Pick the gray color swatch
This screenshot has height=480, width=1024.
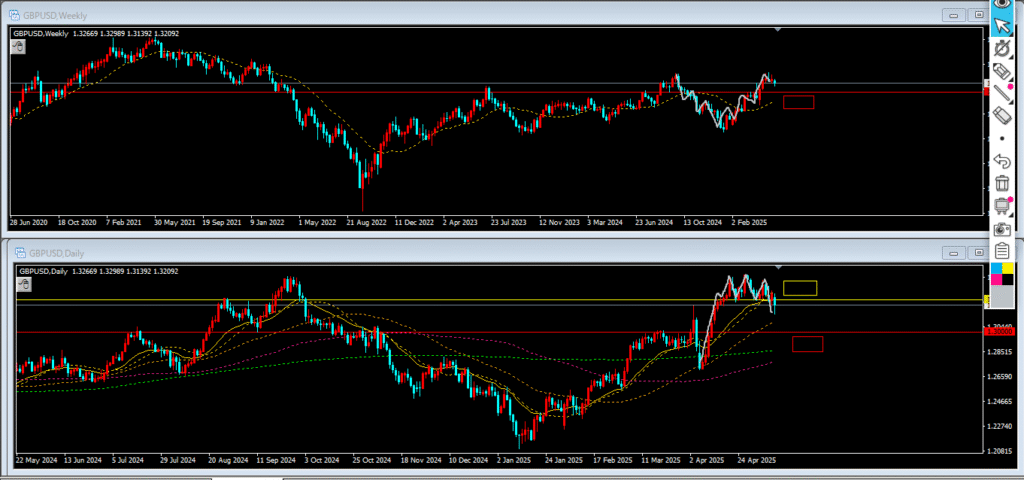coord(1002,295)
